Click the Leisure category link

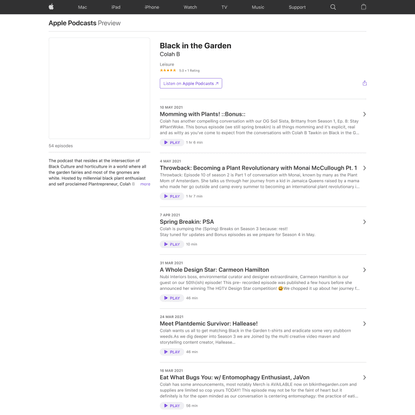point(167,64)
